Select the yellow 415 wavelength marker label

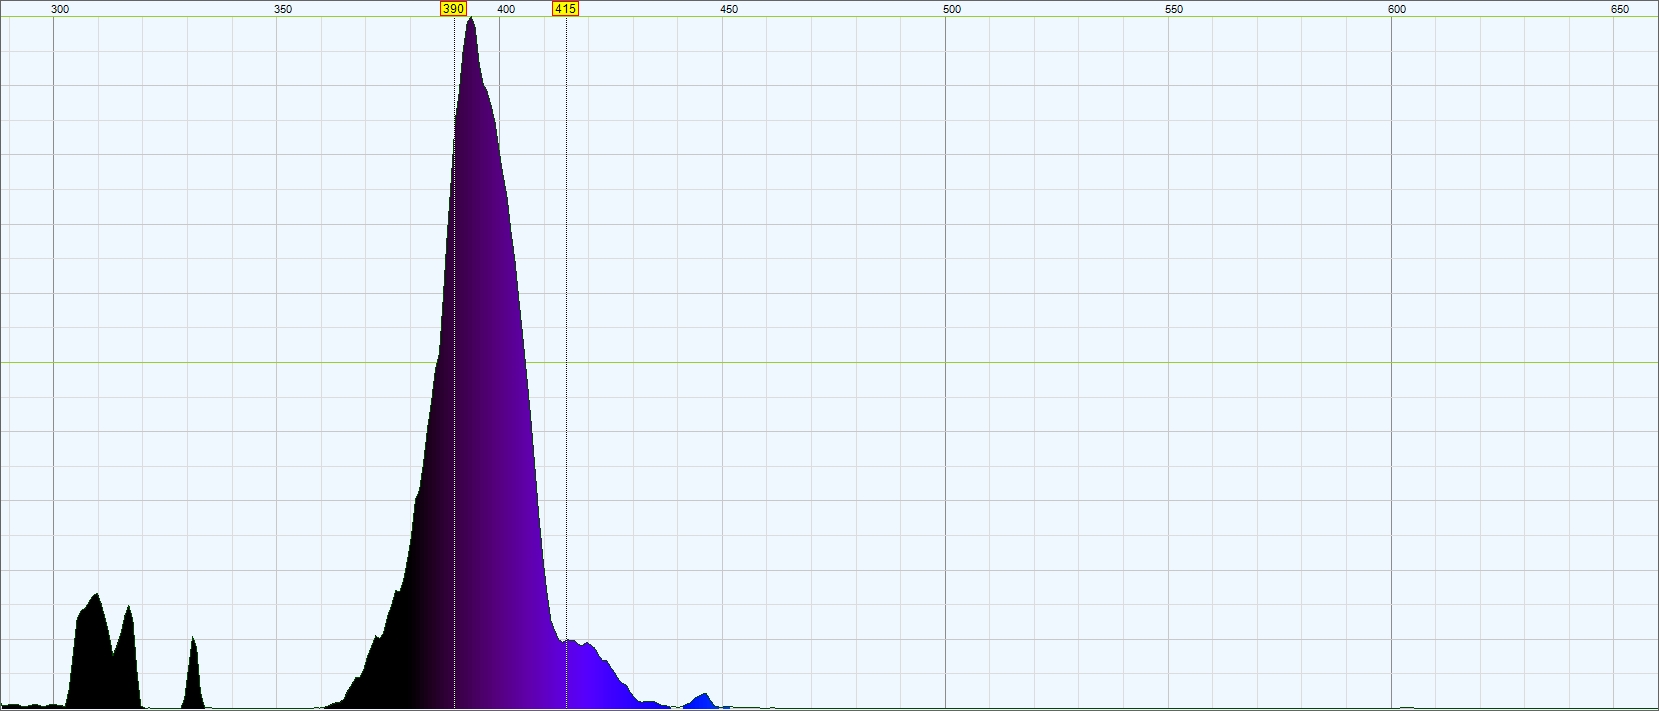pyautogui.click(x=565, y=8)
